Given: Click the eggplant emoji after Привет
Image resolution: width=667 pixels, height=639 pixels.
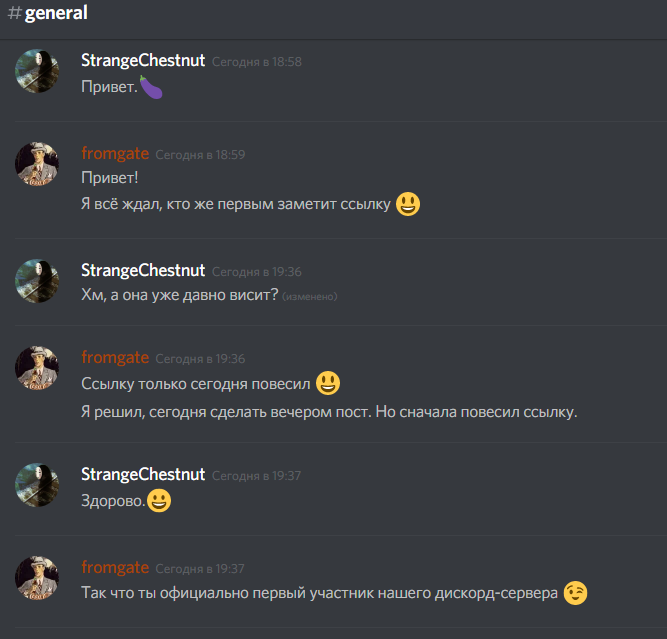Looking at the screenshot, I should tap(151, 87).
